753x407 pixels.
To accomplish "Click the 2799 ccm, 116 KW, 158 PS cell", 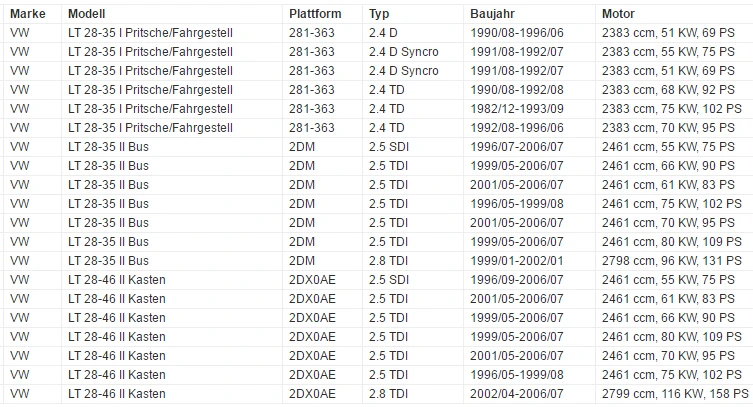I will coord(675,394).
